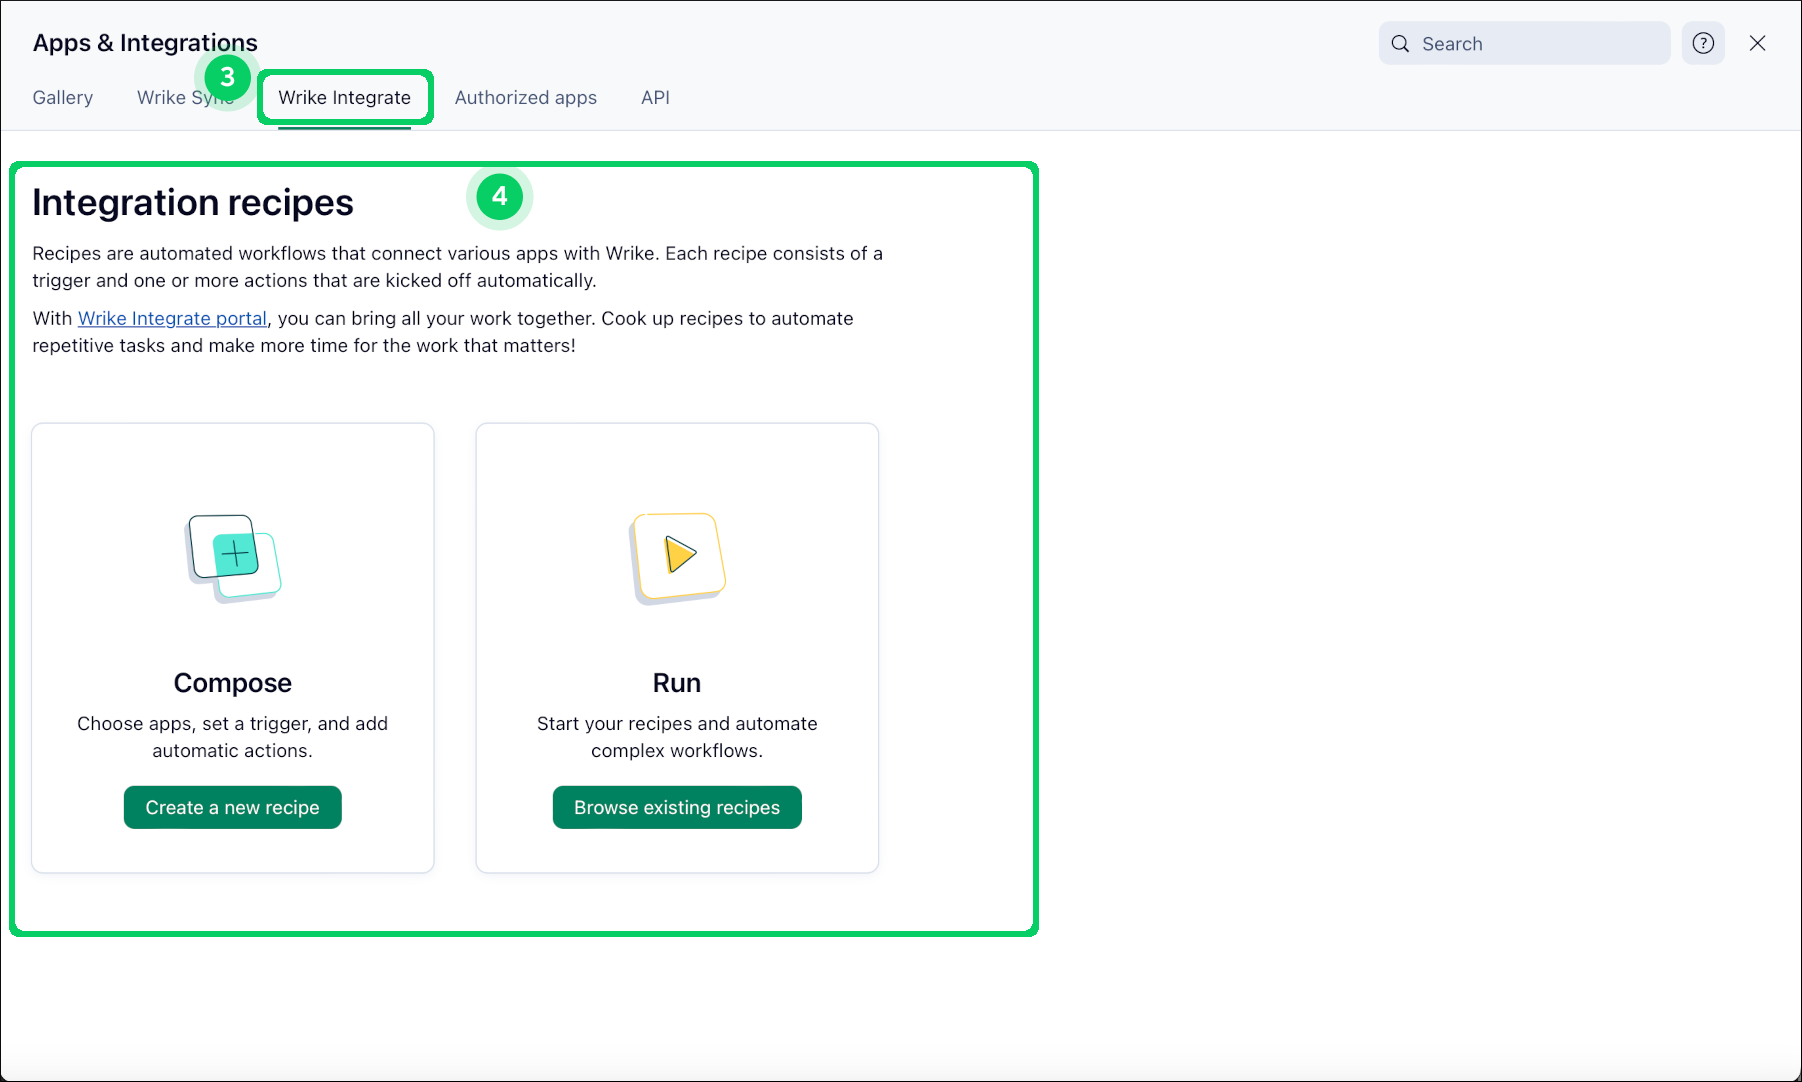This screenshot has width=1802, height=1082.
Task: Click Create a new recipe
Action: pyautogui.click(x=232, y=807)
